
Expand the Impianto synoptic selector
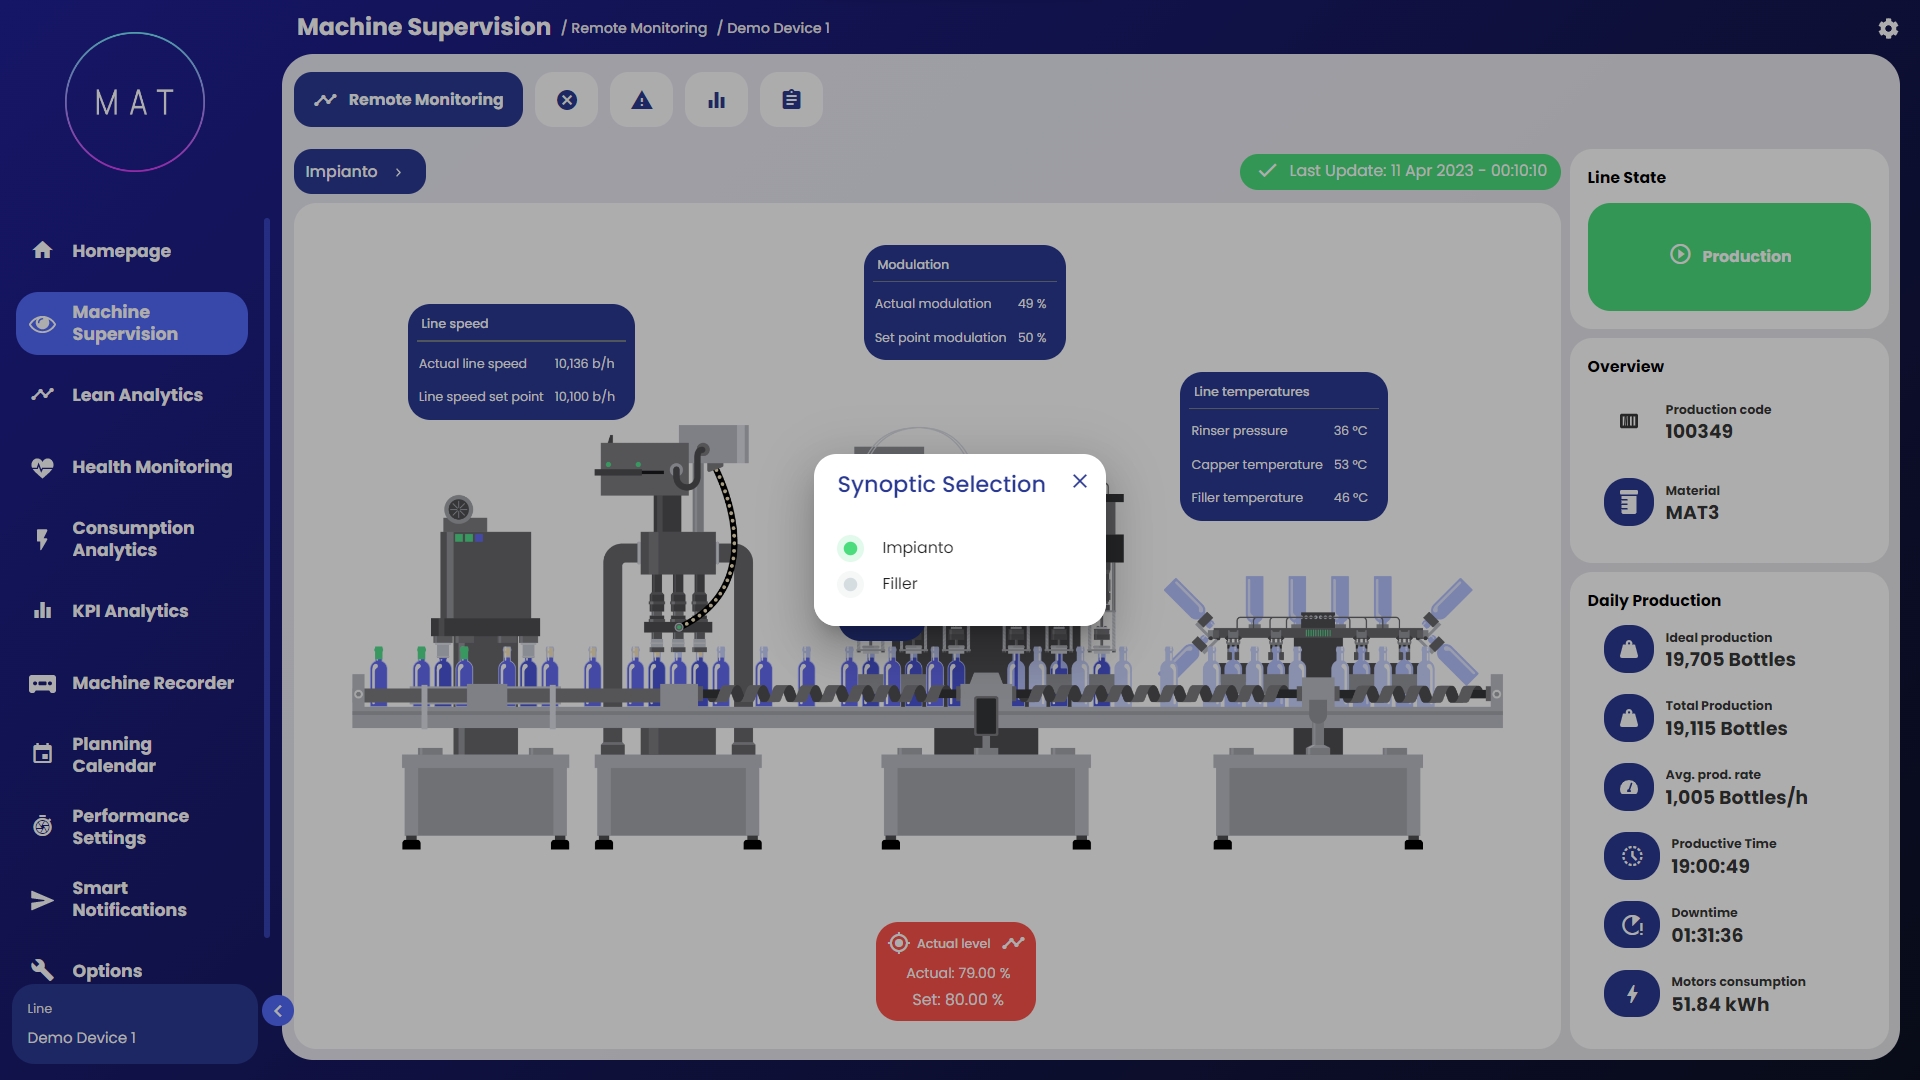point(359,172)
